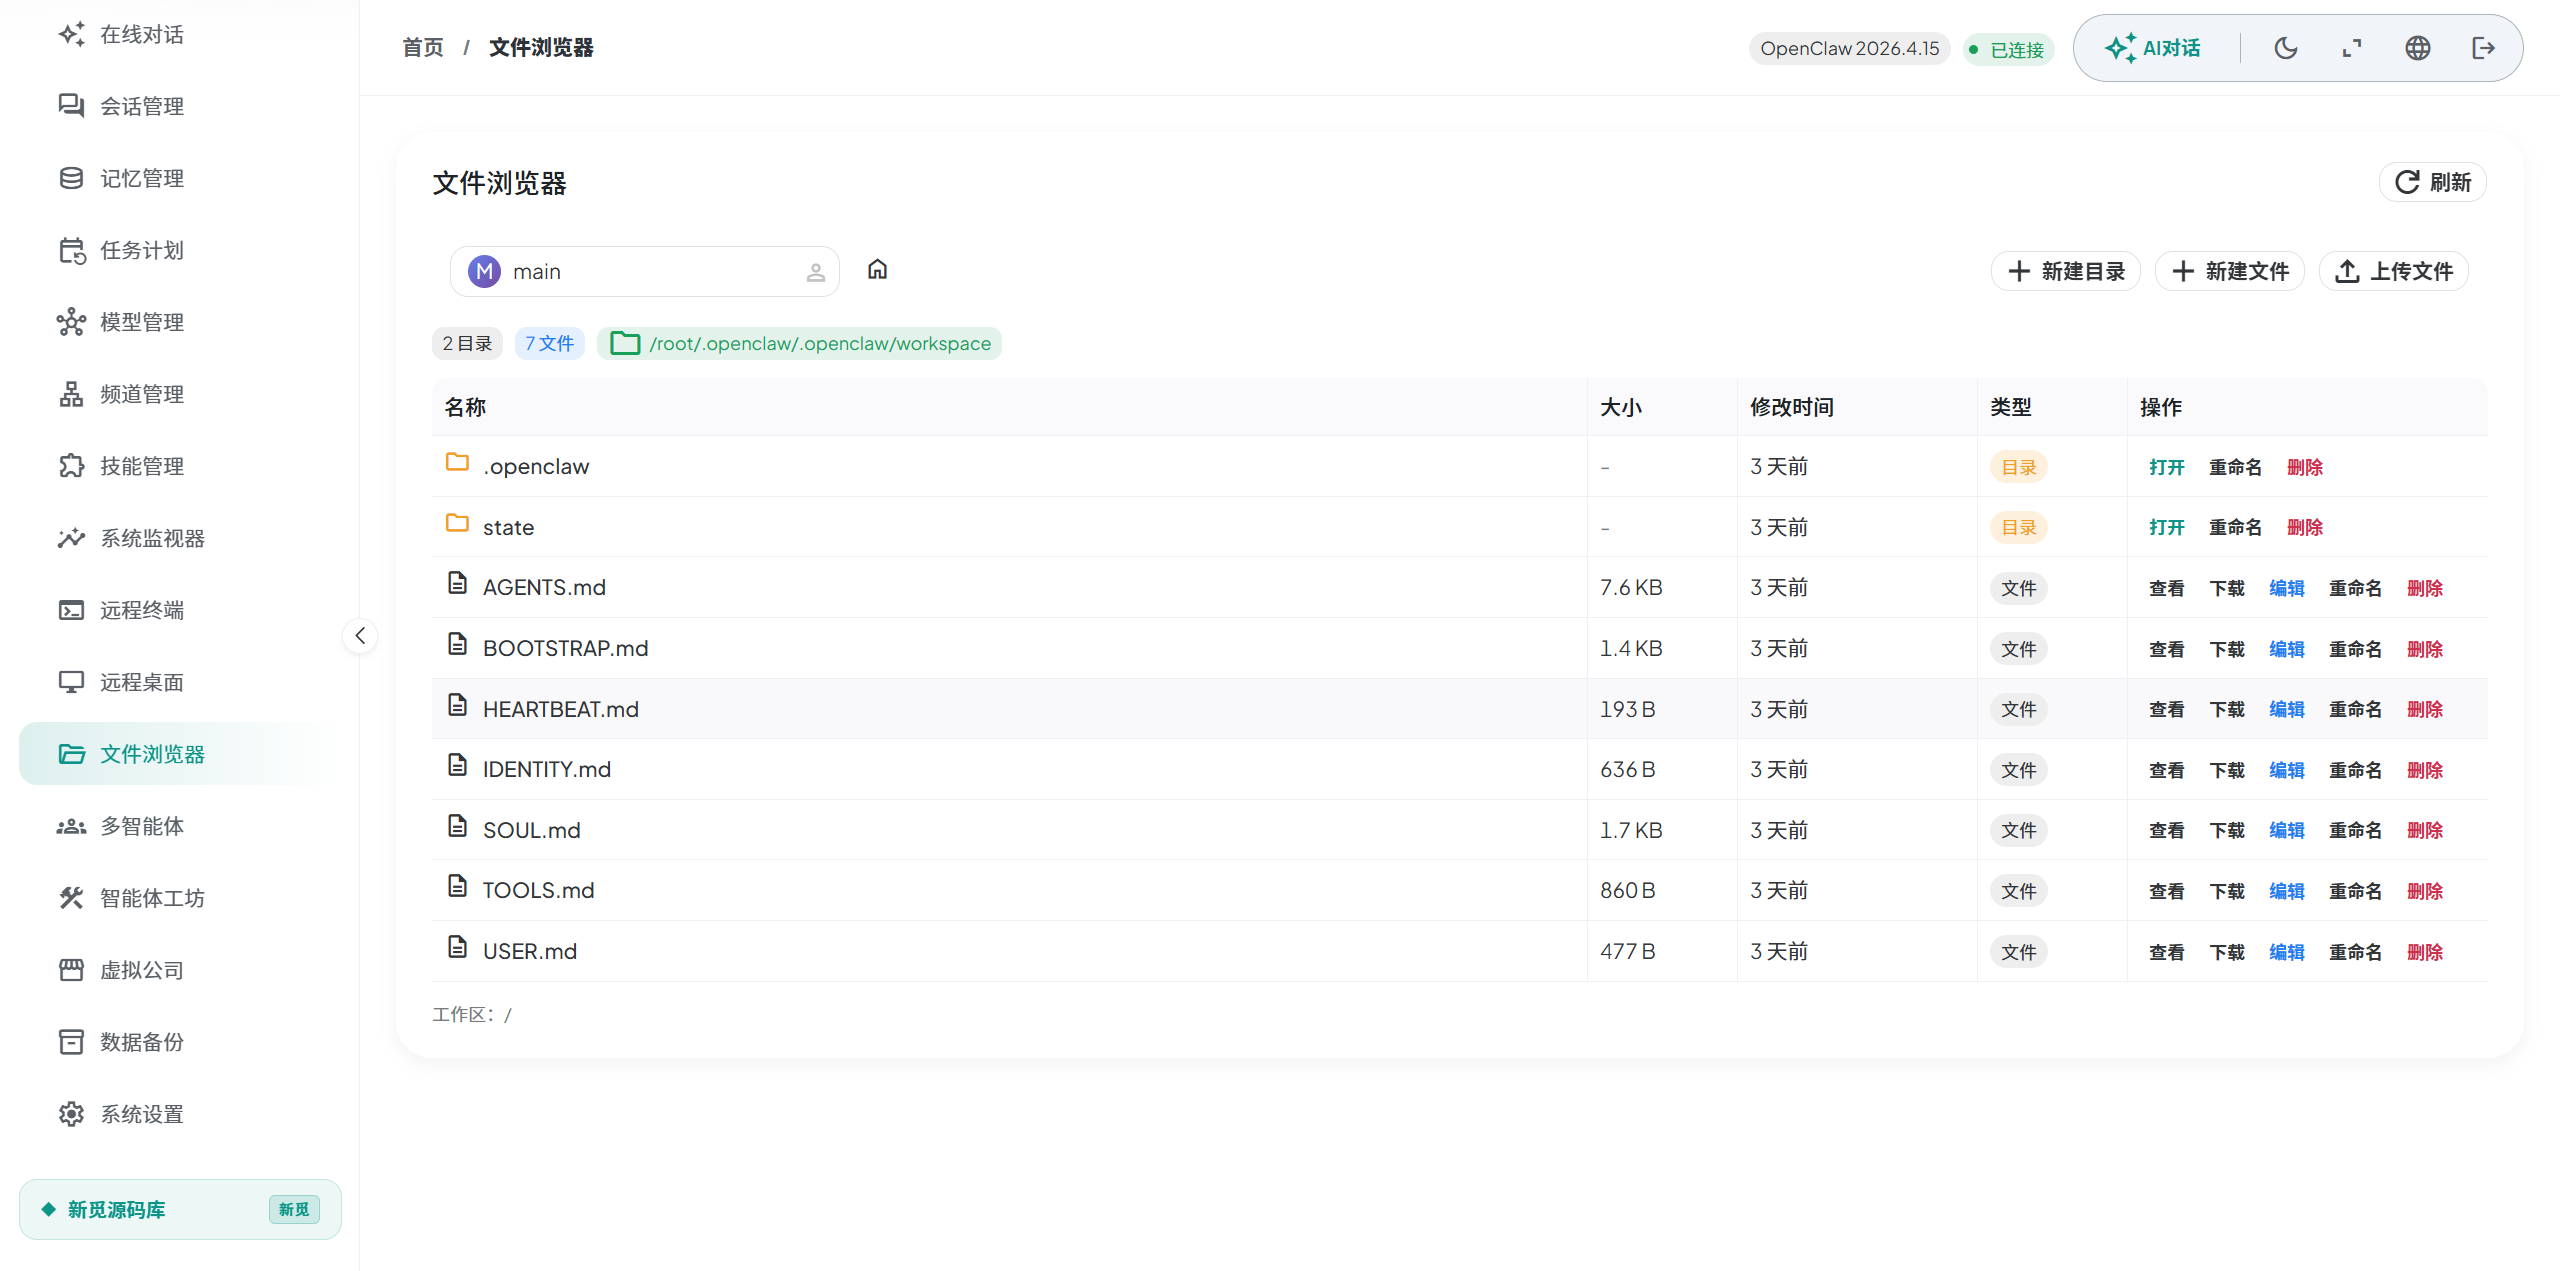Select 模型管理 in the sidebar
Image resolution: width=2560 pixels, height=1271 pixels.
142,322
